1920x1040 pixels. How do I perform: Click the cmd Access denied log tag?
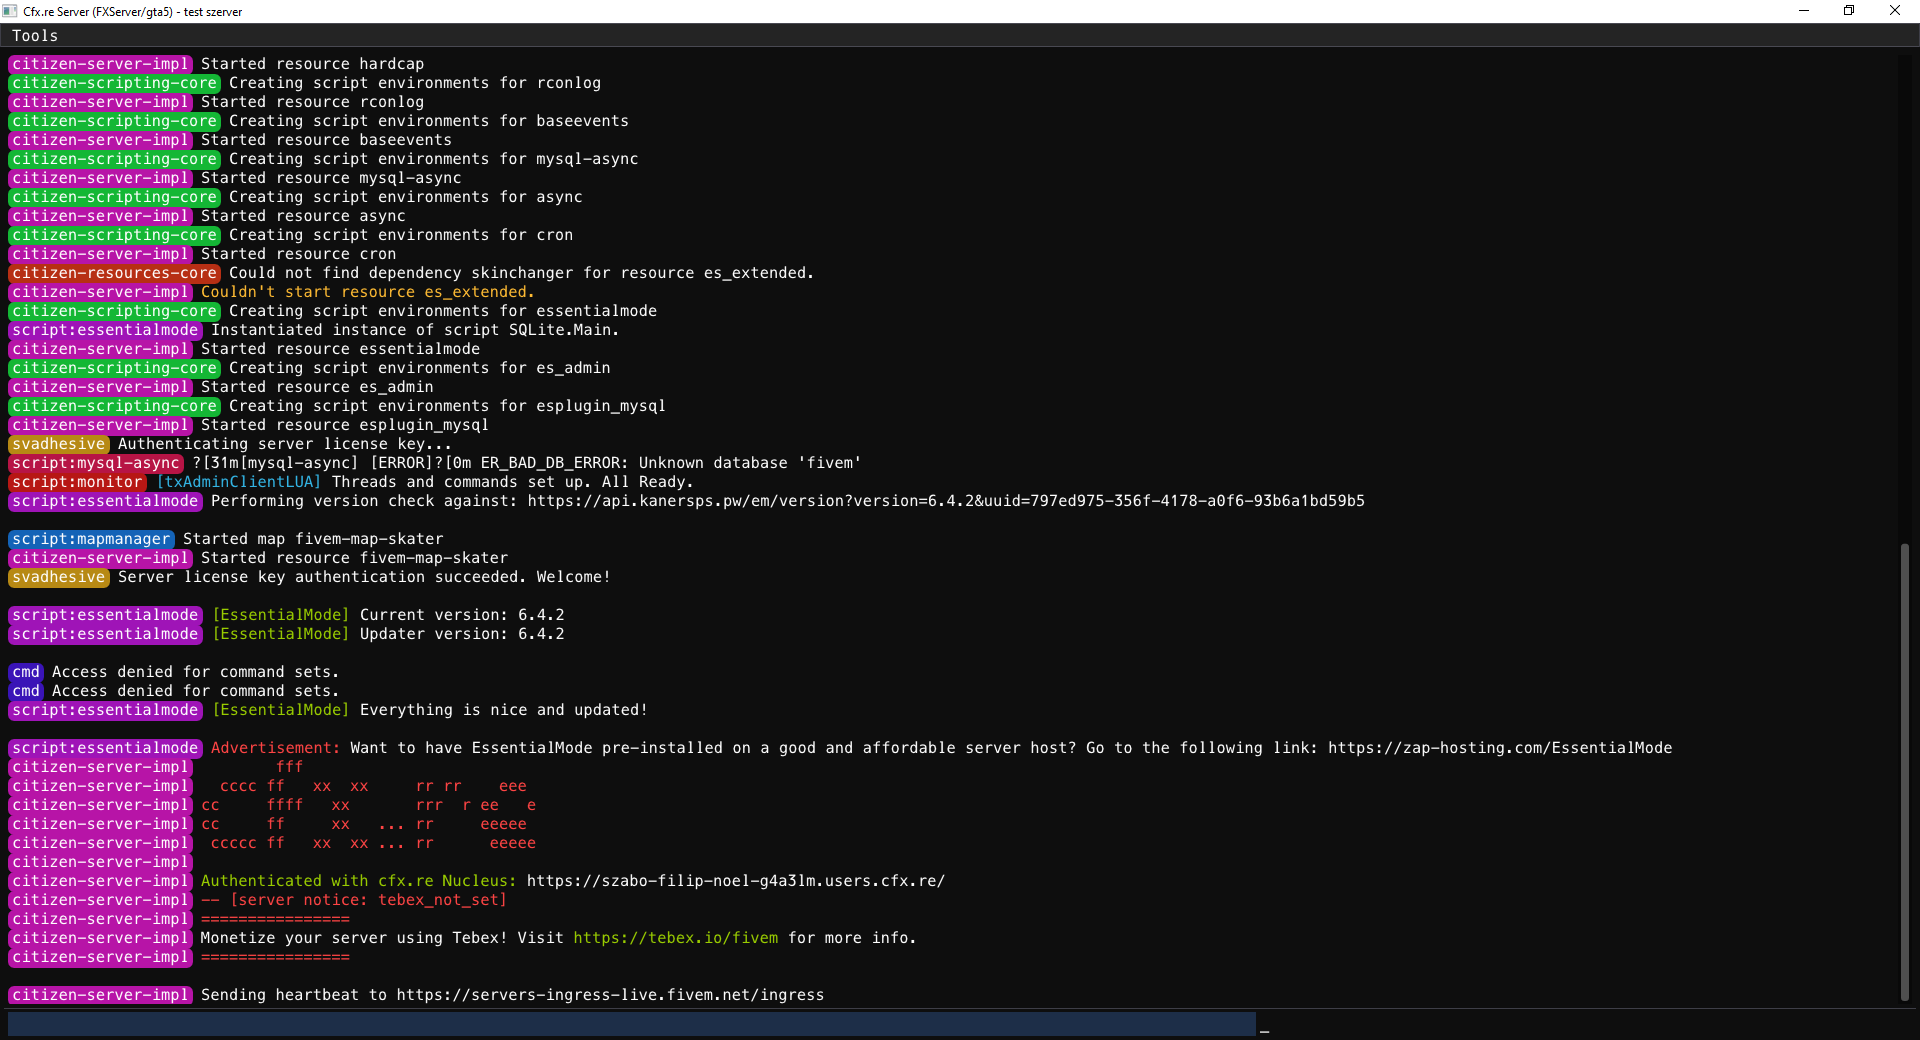point(25,672)
